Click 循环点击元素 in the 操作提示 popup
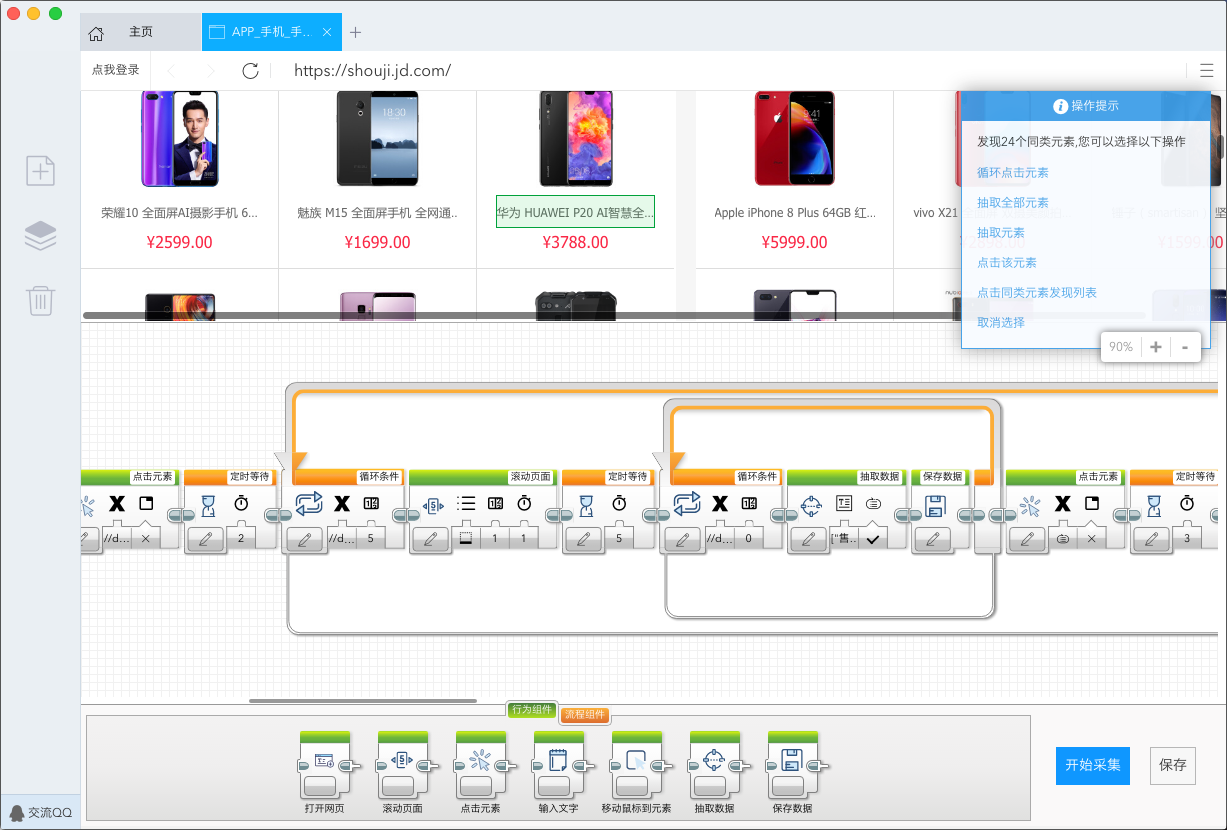1227x830 pixels. click(x=1013, y=173)
